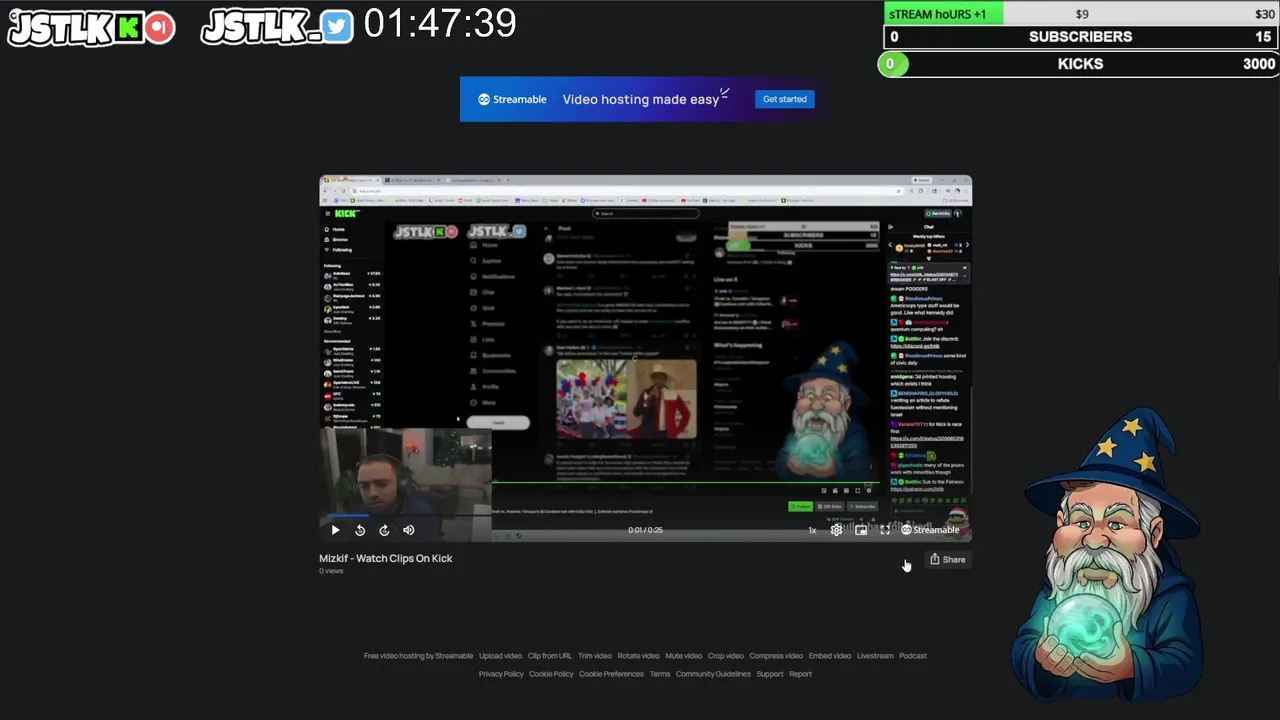Viewport: 1280px width, 720px height.
Task: Click the Streamable logo in the player
Action: (x=930, y=530)
